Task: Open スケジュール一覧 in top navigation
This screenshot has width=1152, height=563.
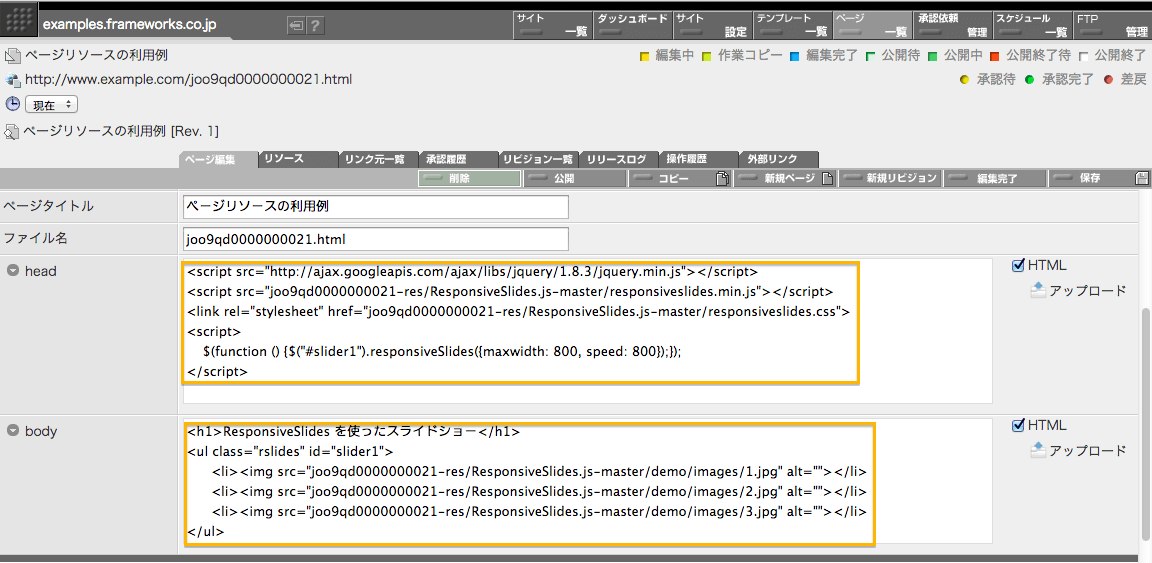Action: [x=1032, y=25]
